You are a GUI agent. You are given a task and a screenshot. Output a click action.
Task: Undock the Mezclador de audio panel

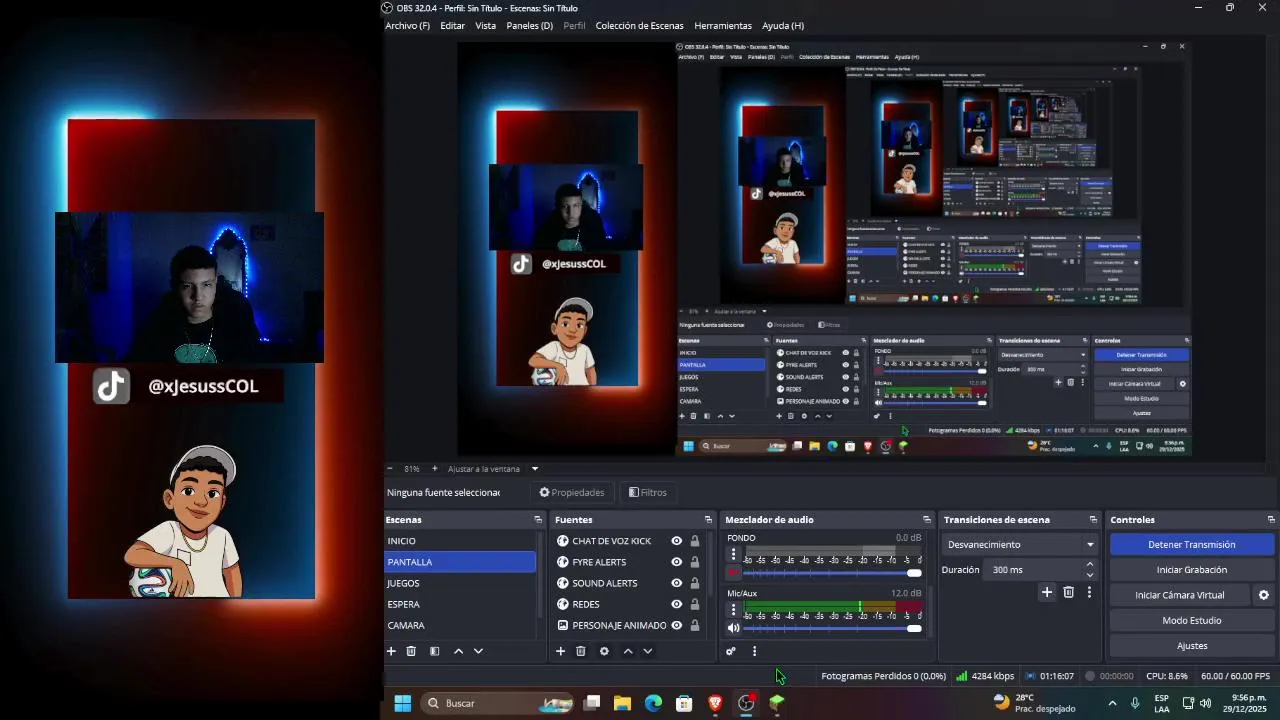click(926, 520)
